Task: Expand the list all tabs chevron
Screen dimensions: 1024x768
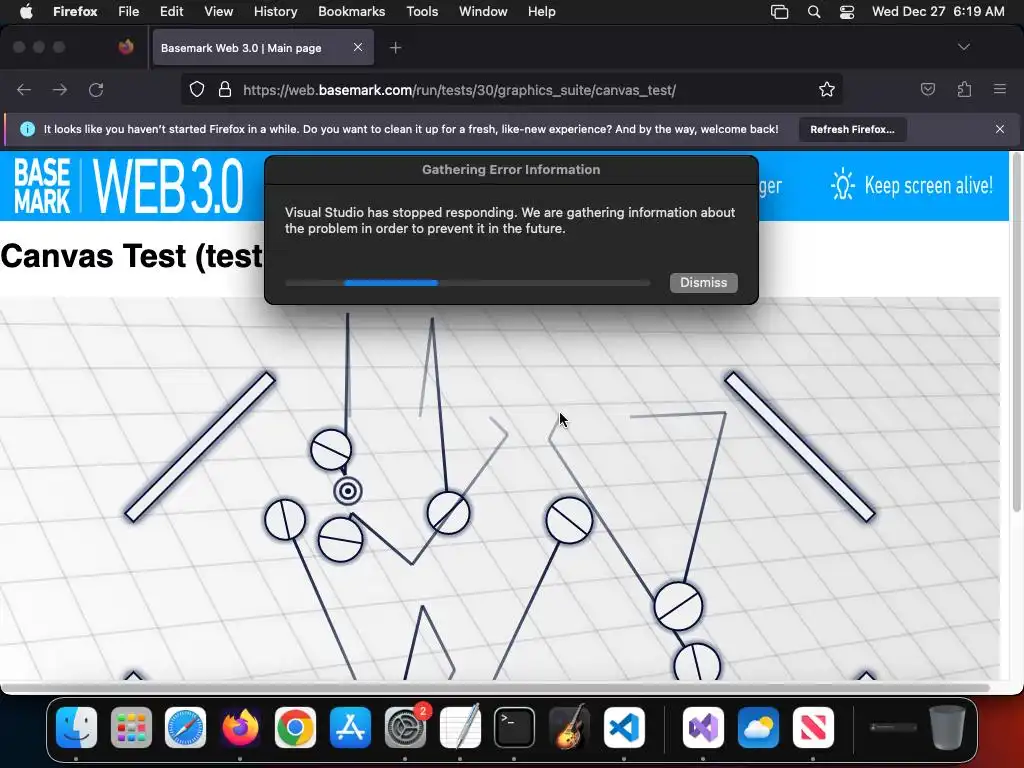Action: (964, 47)
